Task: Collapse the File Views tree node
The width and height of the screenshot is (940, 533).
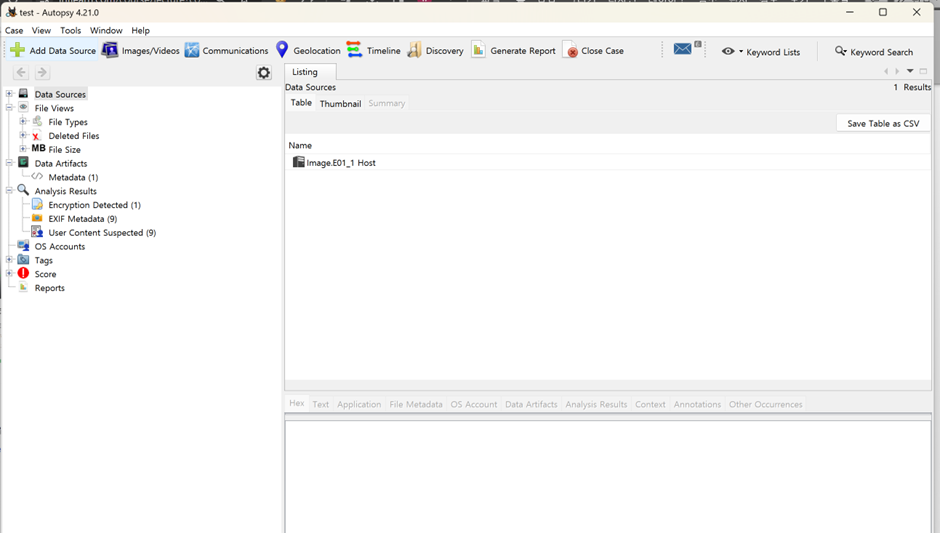Action: (x=10, y=108)
